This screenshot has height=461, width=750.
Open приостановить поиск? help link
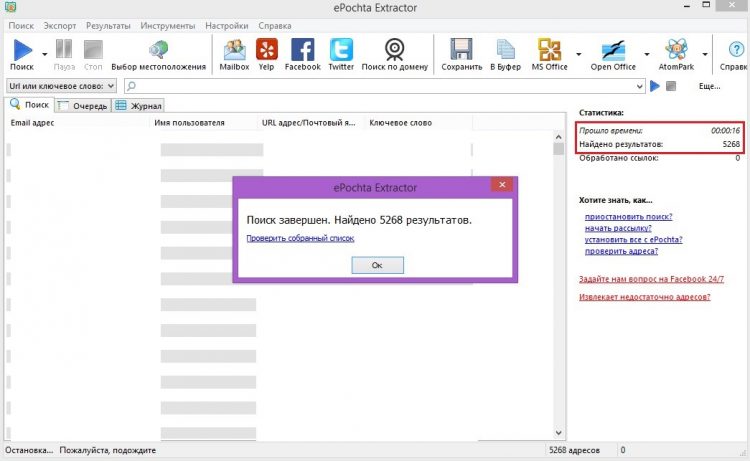click(629, 217)
